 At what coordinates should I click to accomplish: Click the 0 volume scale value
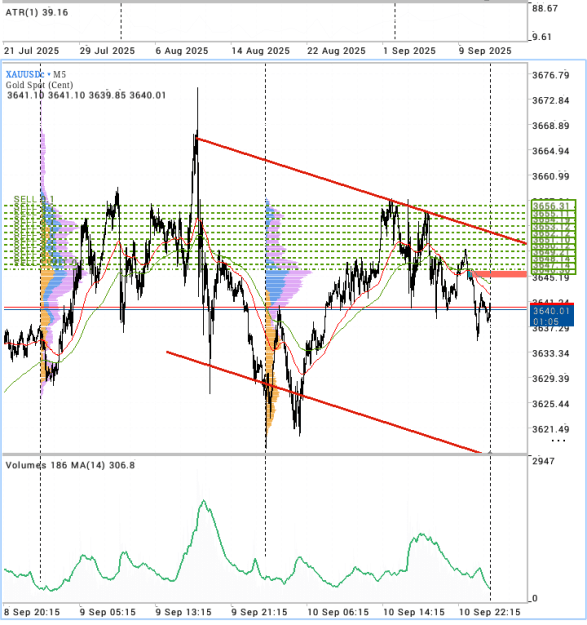(x=535, y=599)
